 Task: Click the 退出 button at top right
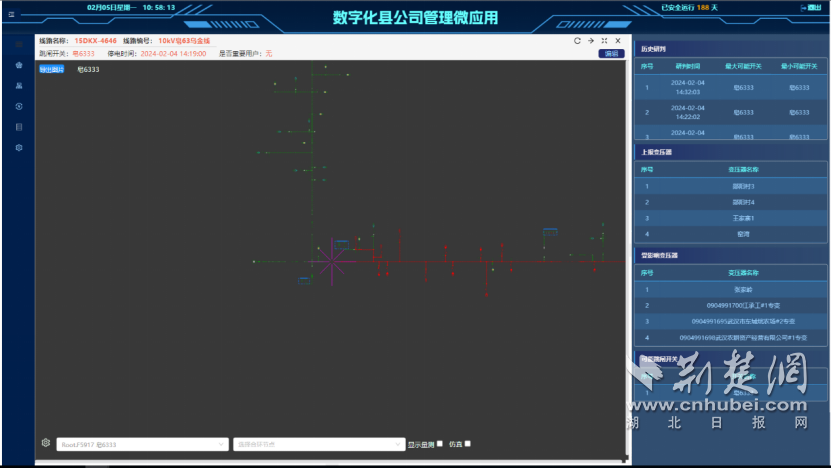813,7
